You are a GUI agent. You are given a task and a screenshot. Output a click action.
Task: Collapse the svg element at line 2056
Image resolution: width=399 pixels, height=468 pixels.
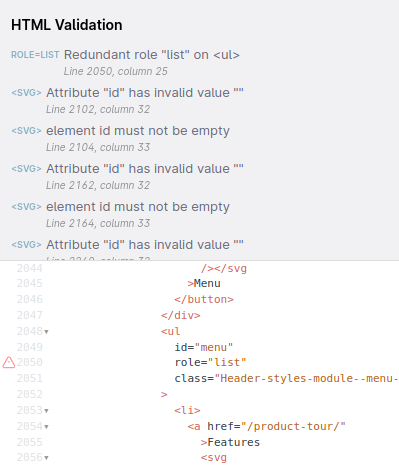pos(46,458)
